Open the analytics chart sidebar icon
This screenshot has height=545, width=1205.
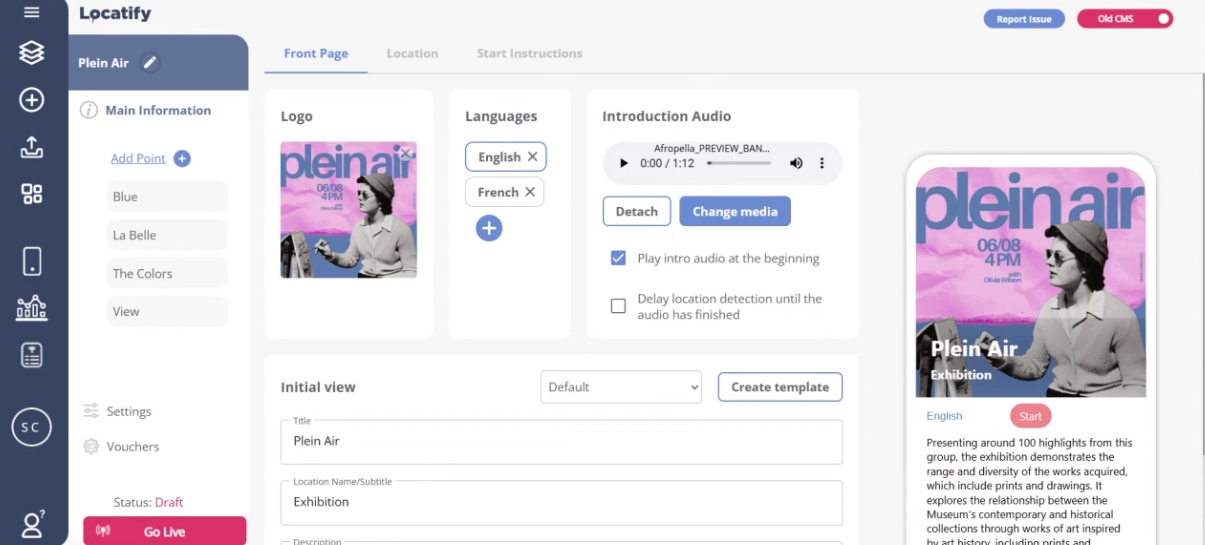click(32, 308)
